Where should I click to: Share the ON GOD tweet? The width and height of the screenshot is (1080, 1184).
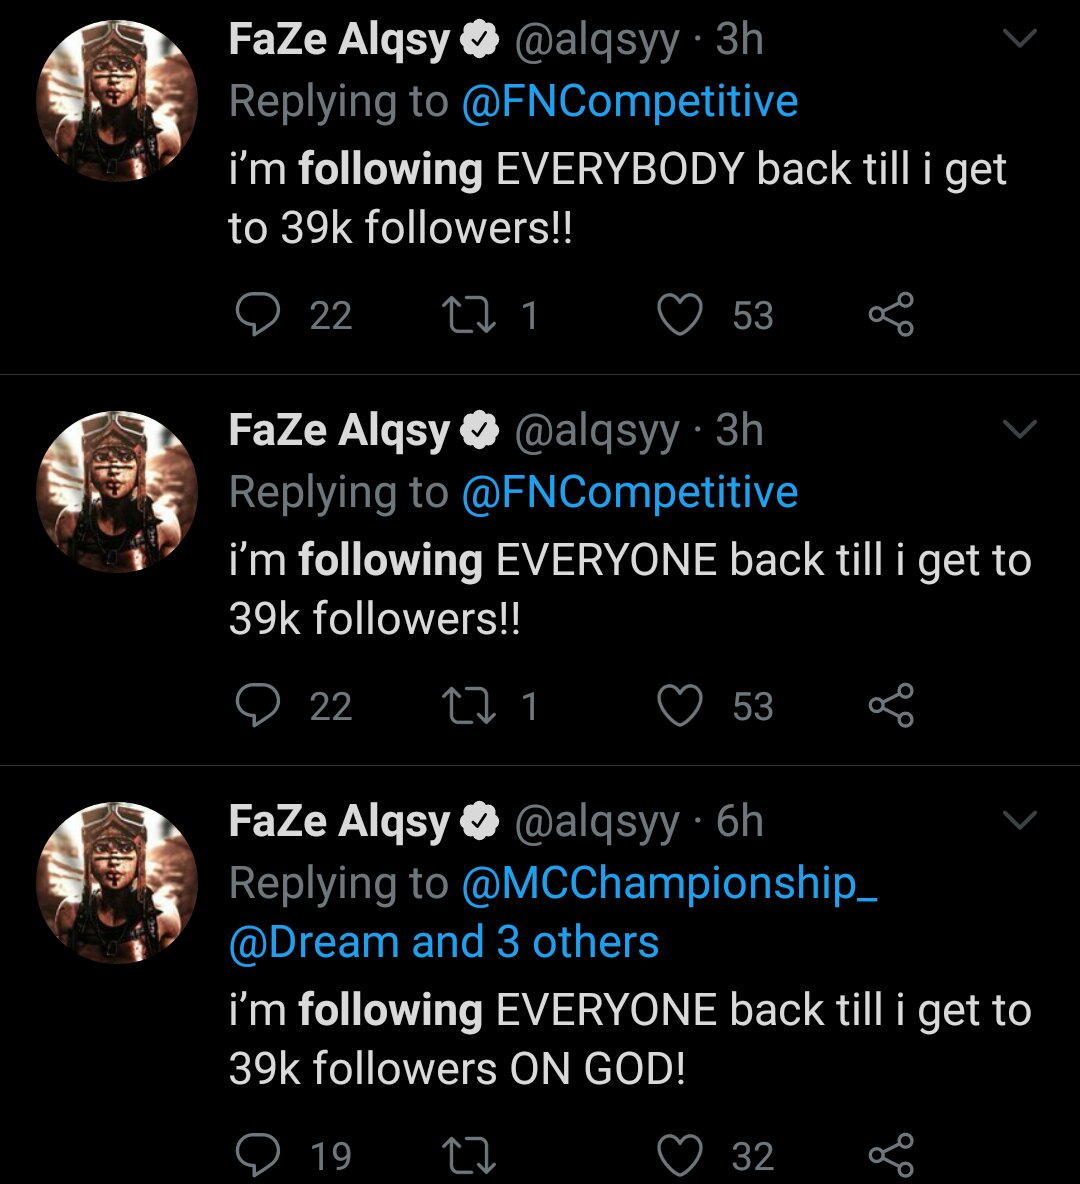pos(890,1156)
